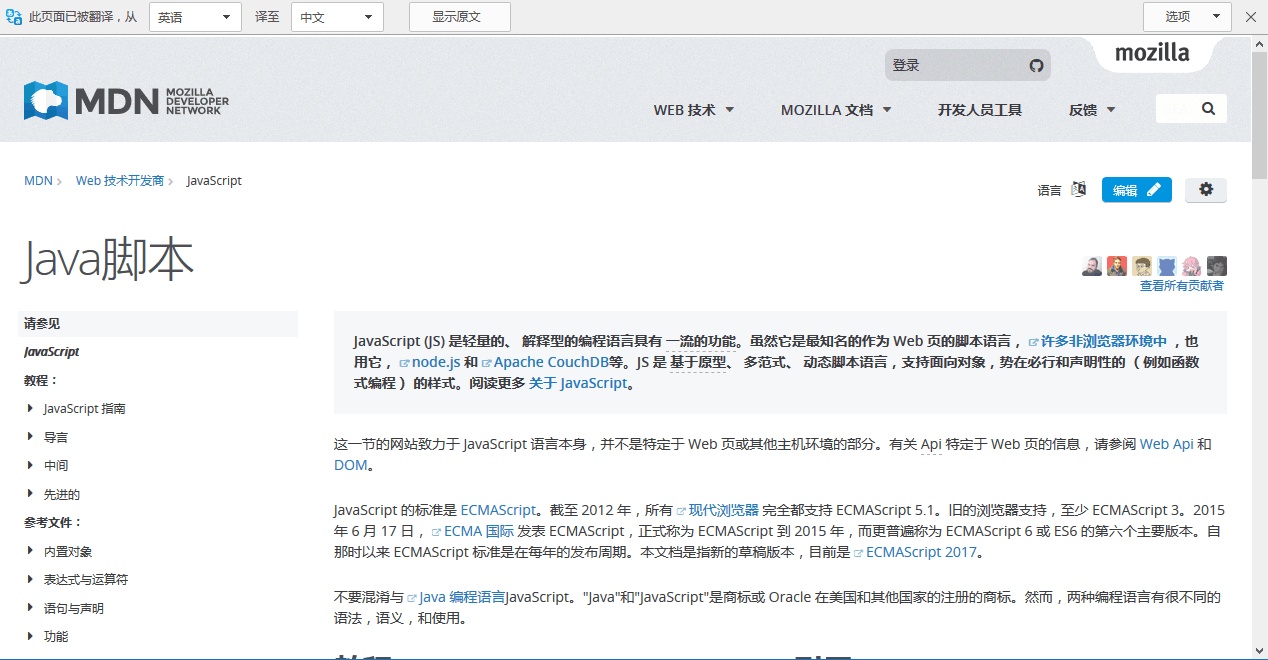Click the 编辑 edit button
The width and height of the screenshot is (1268, 660).
tap(1137, 190)
